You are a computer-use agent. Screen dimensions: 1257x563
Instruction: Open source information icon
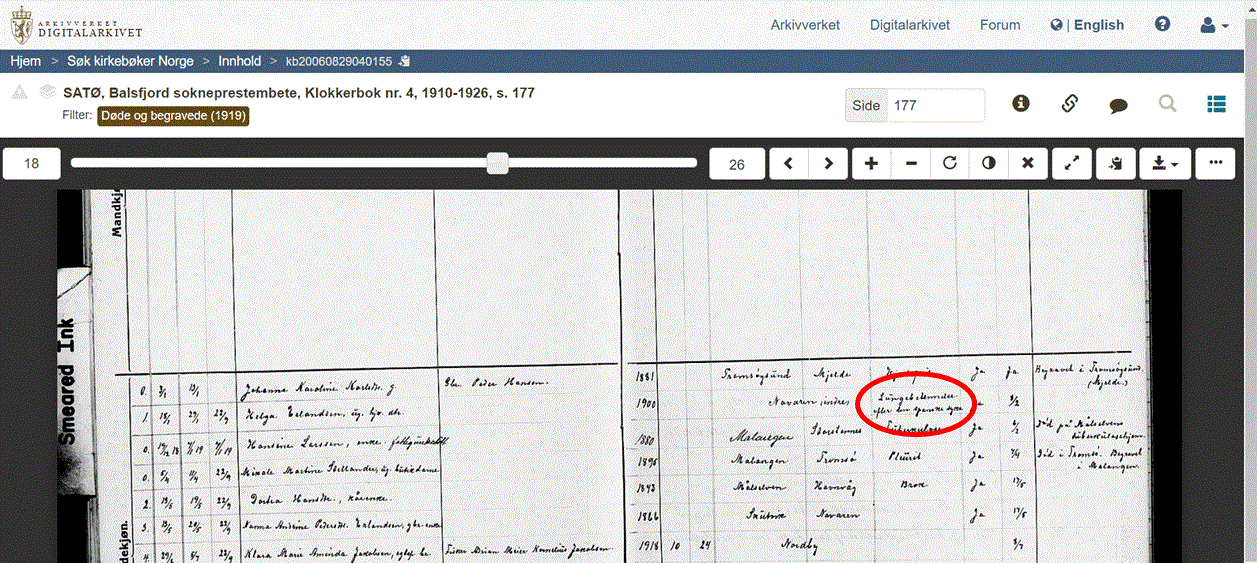pyautogui.click(x=1021, y=103)
